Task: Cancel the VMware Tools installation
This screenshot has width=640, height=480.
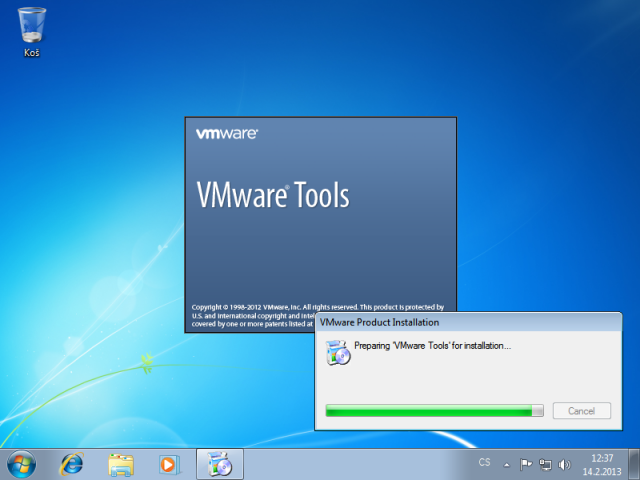Action: click(582, 411)
